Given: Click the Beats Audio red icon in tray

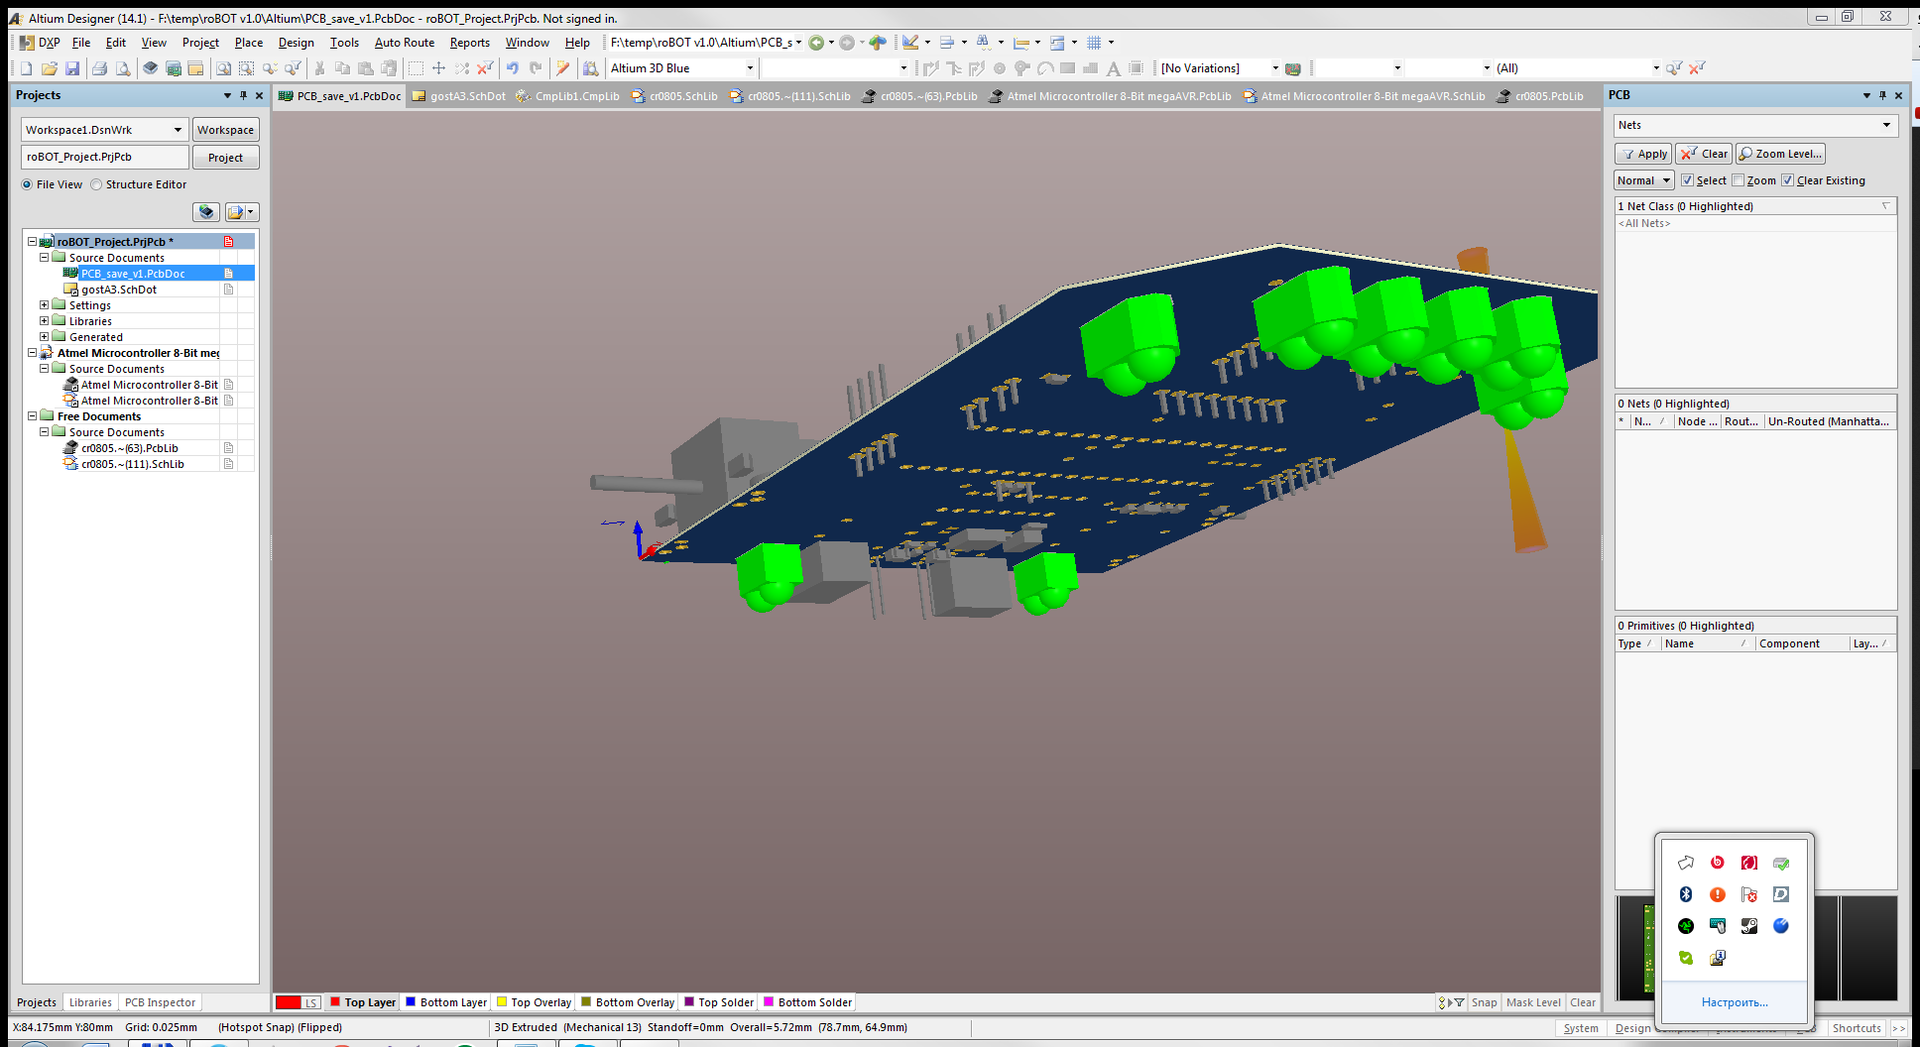Looking at the screenshot, I should [x=1717, y=862].
